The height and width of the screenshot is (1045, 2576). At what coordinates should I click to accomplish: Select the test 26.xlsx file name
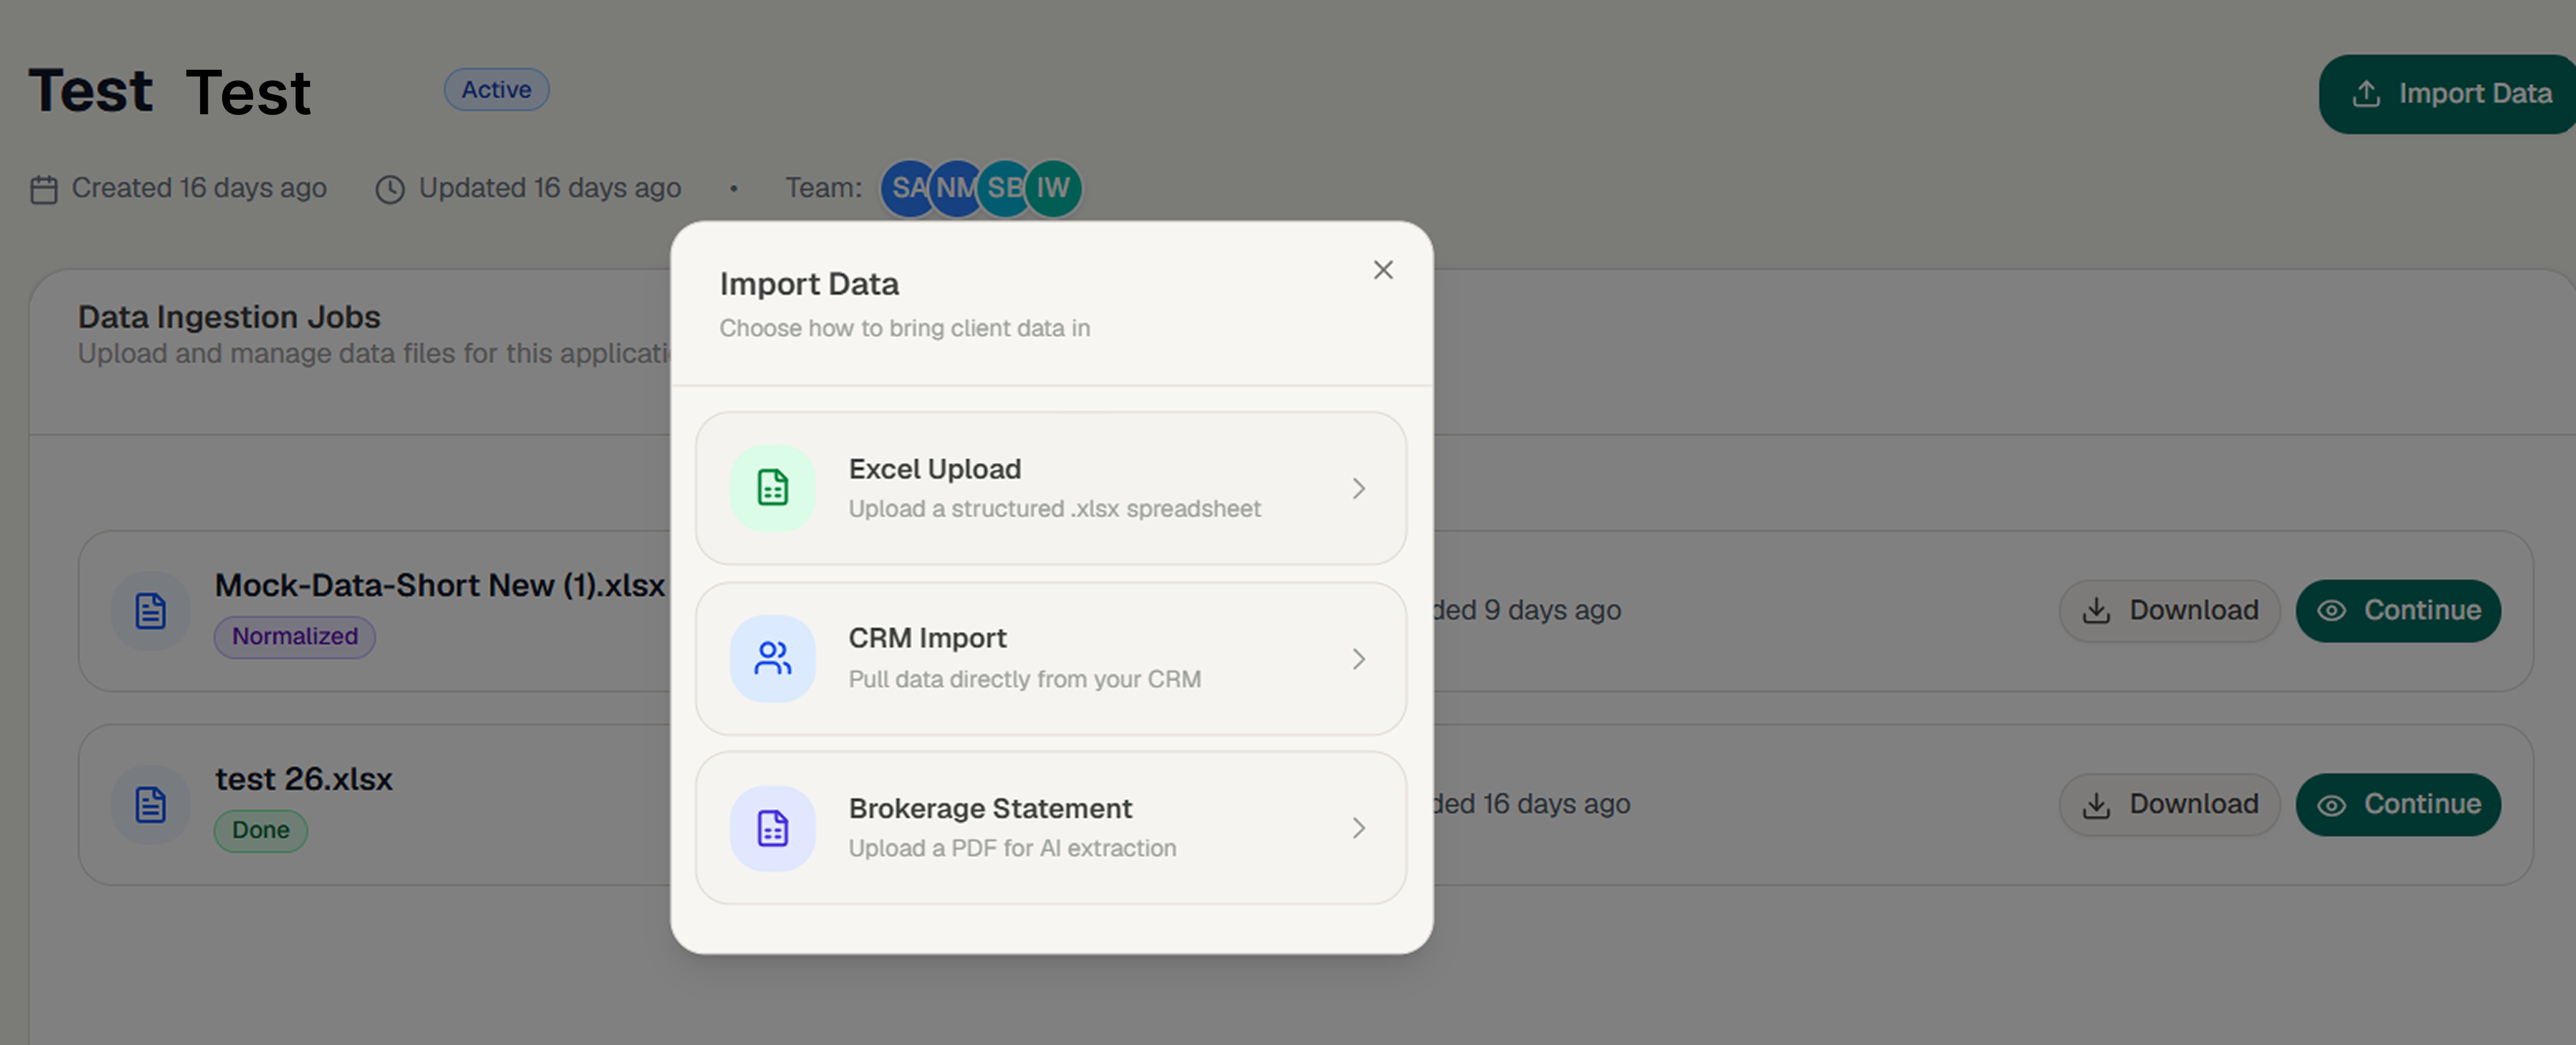(304, 779)
